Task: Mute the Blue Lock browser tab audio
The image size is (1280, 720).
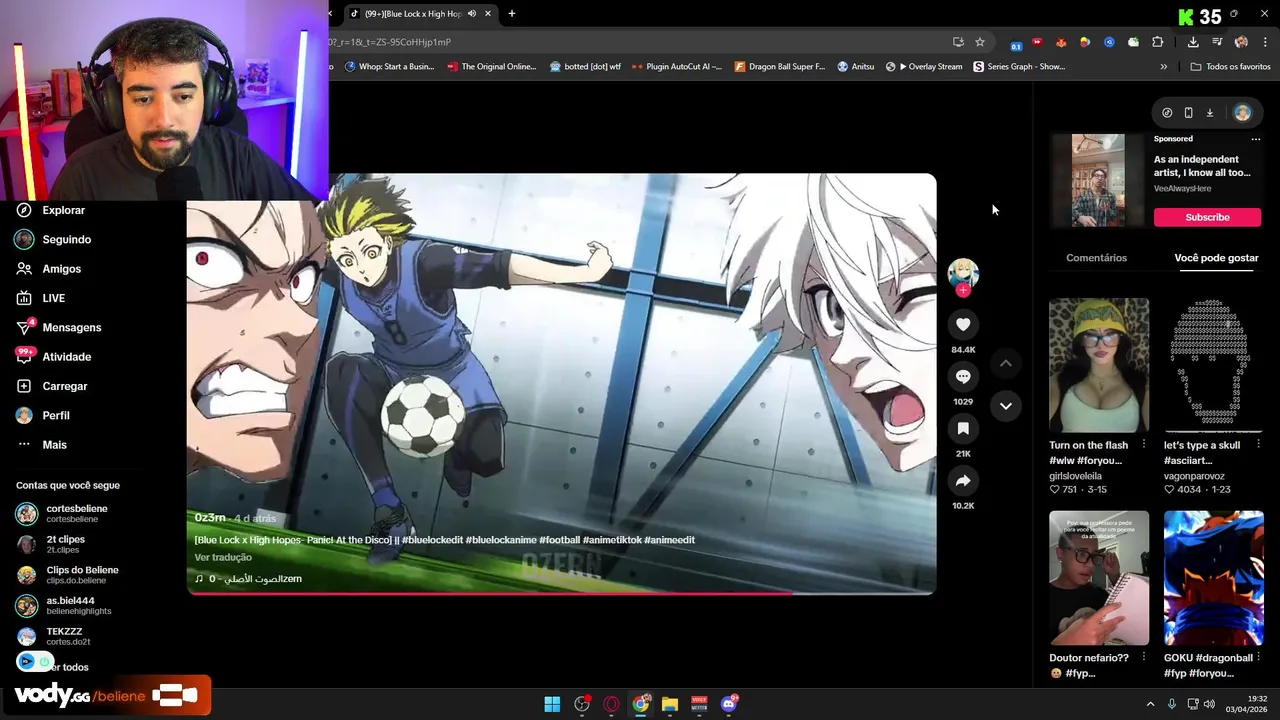Action: [472, 14]
